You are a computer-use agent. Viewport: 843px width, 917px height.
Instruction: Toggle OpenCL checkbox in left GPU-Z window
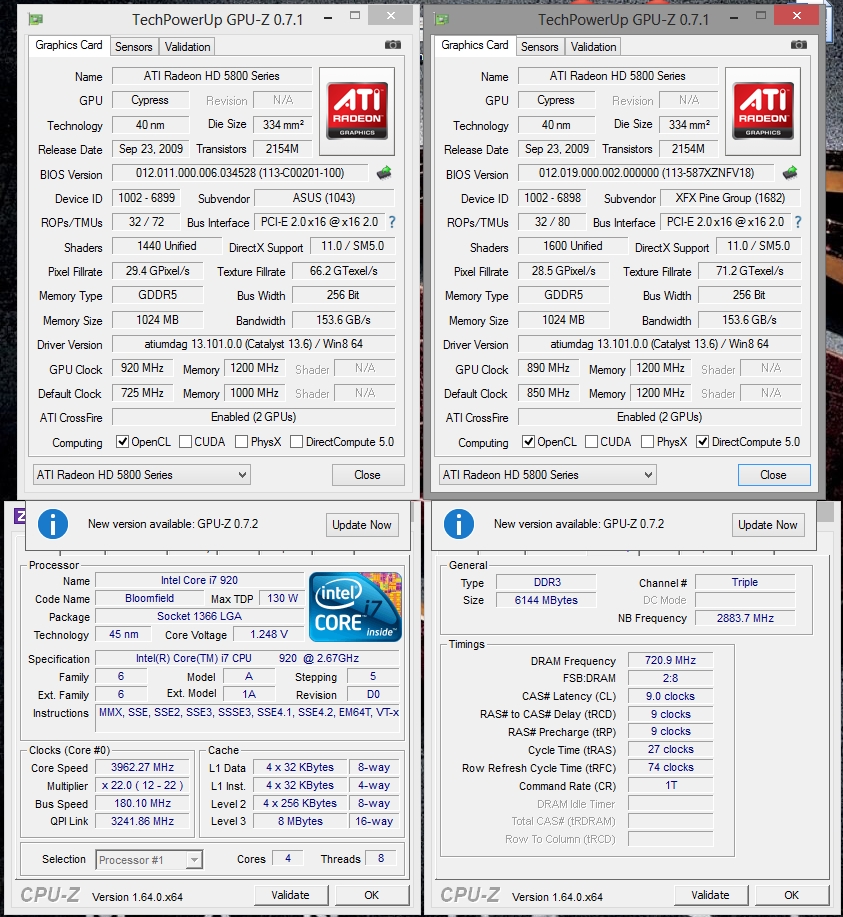coord(122,442)
